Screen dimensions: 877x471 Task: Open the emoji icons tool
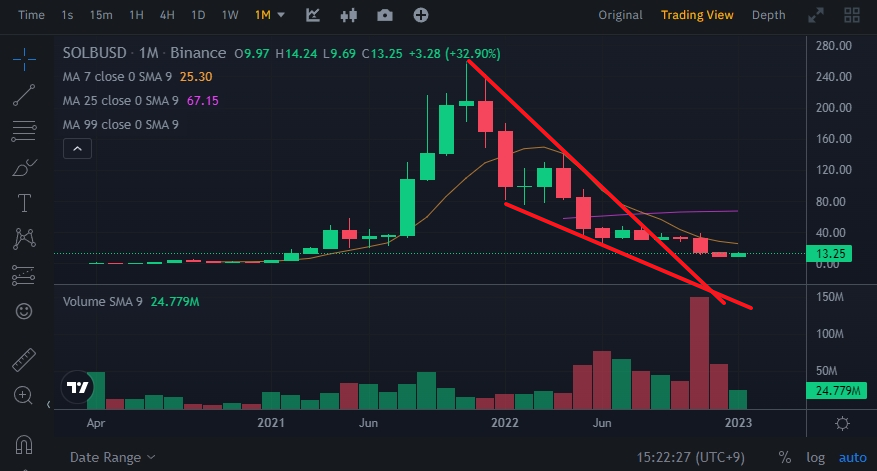(x=23, y=311)
